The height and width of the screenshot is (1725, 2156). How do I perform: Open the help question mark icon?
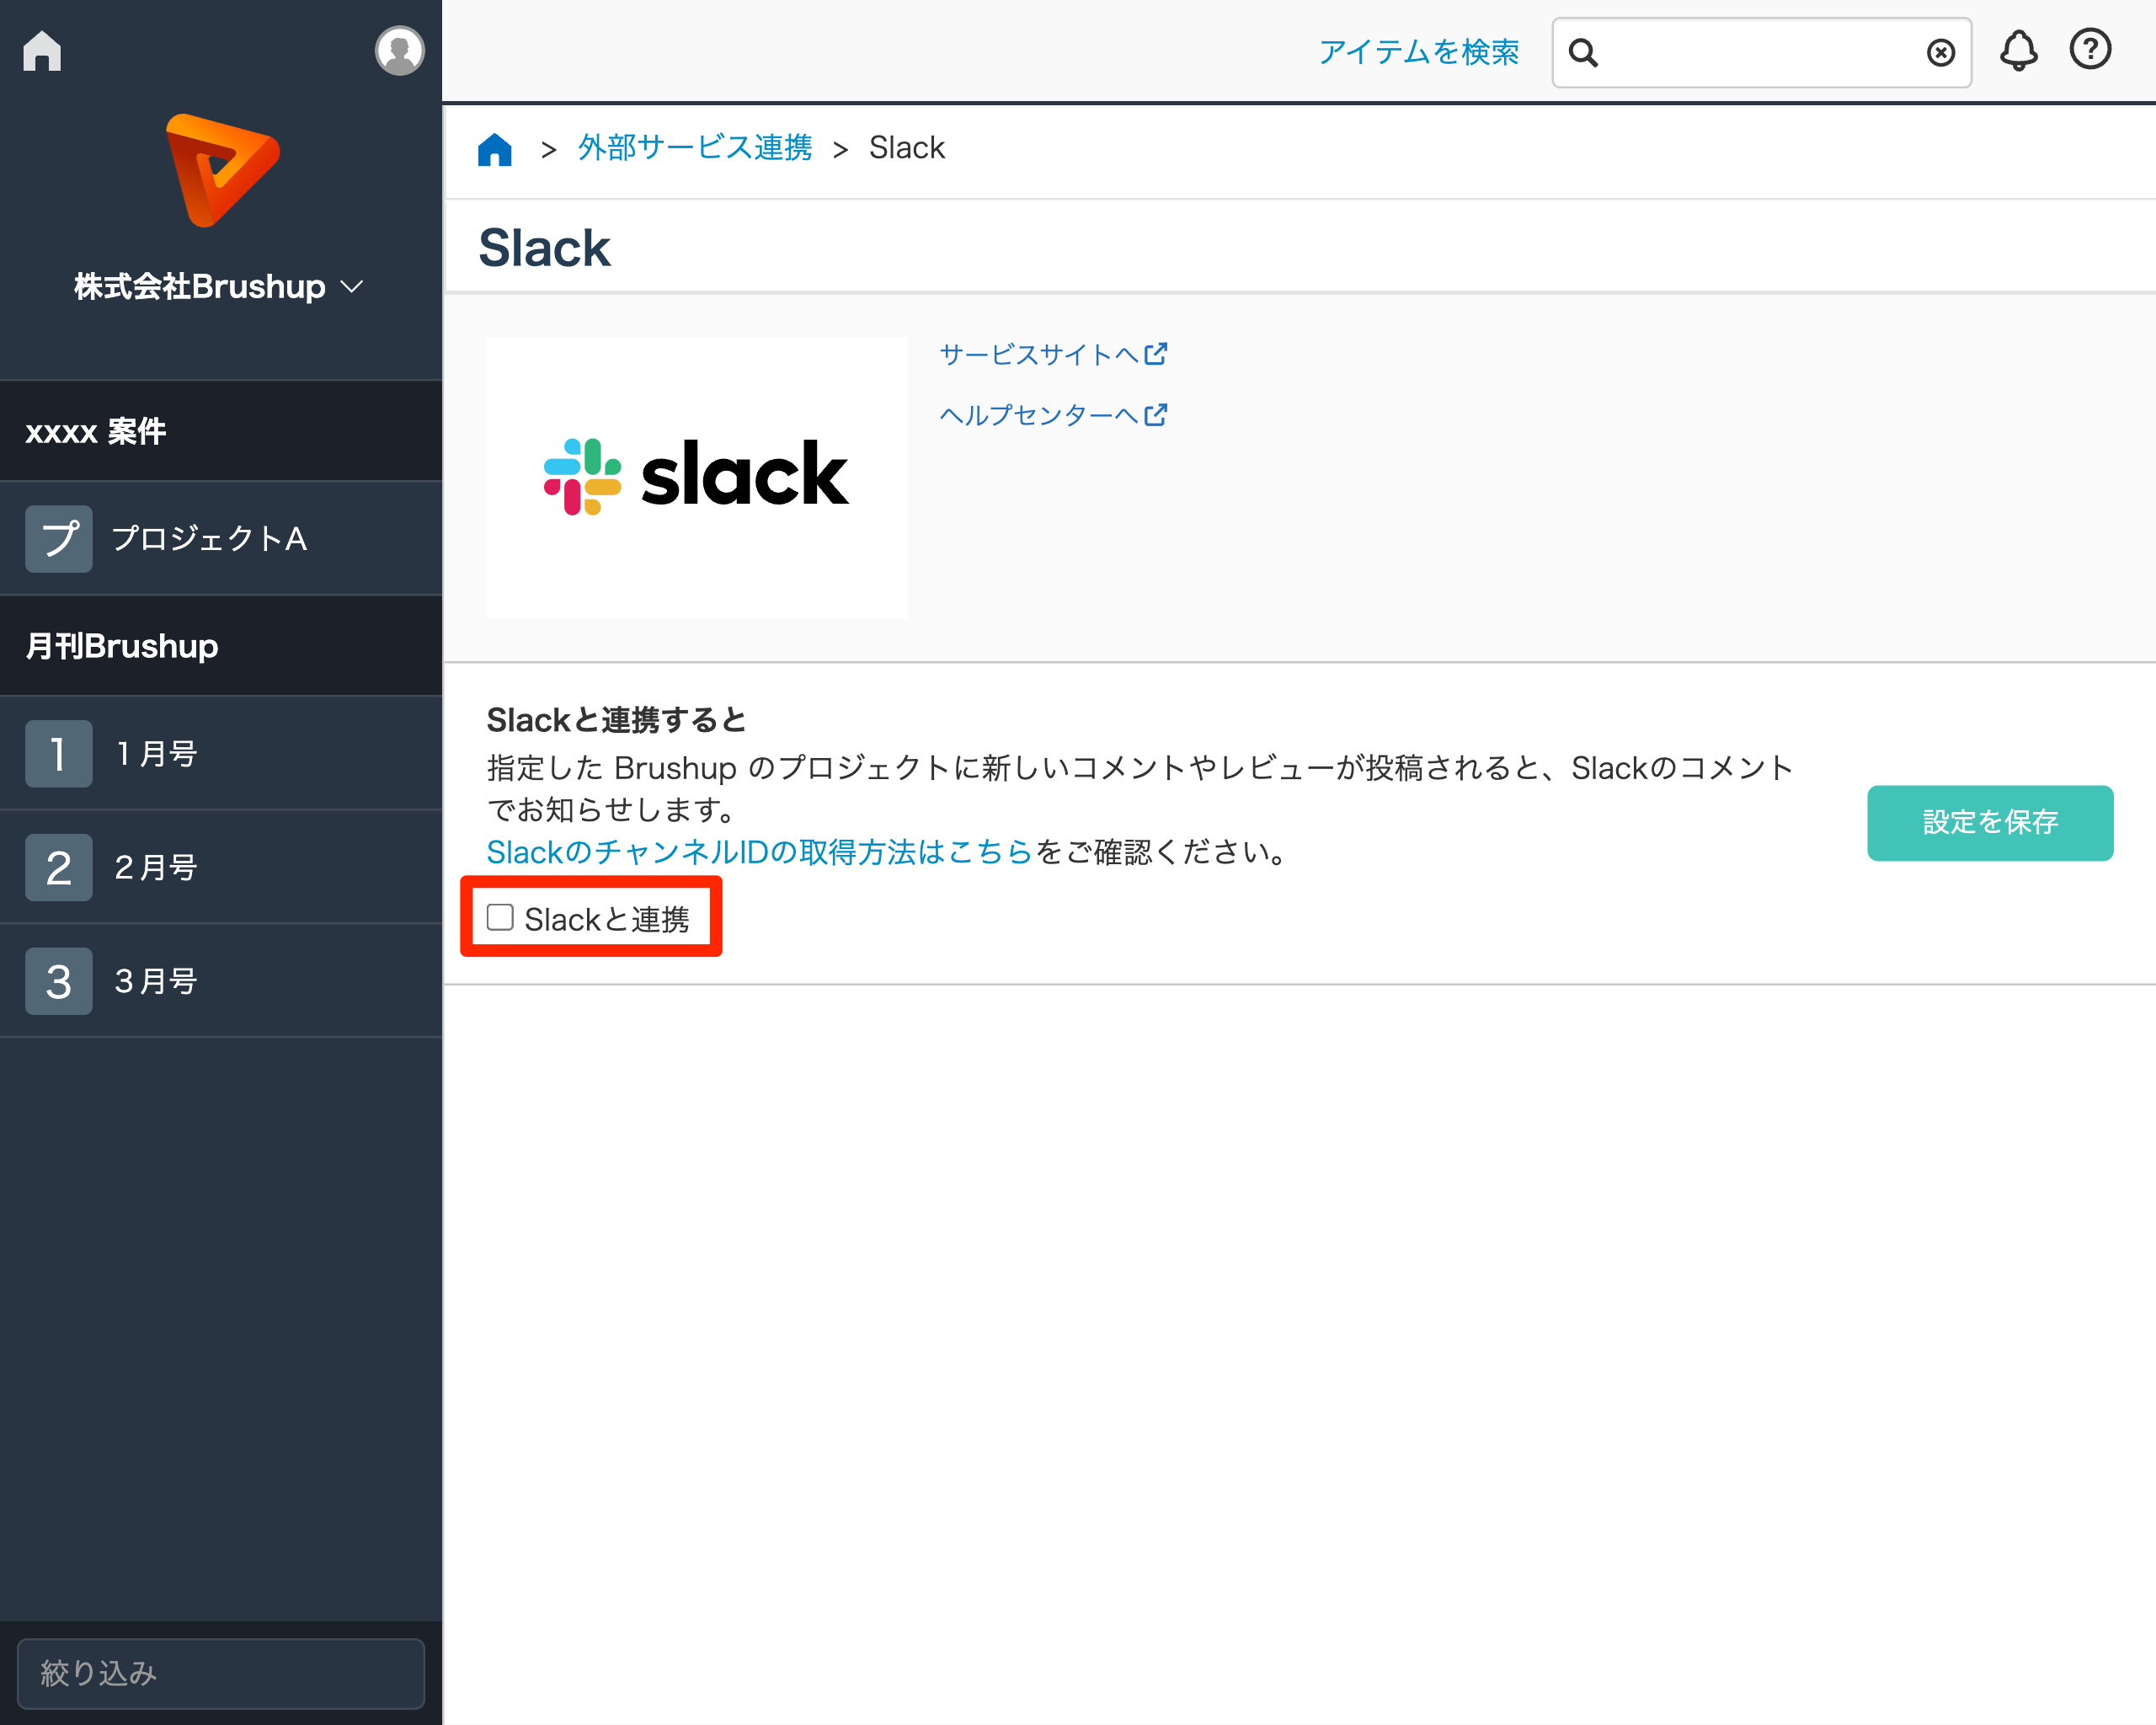pos(2090,49)
